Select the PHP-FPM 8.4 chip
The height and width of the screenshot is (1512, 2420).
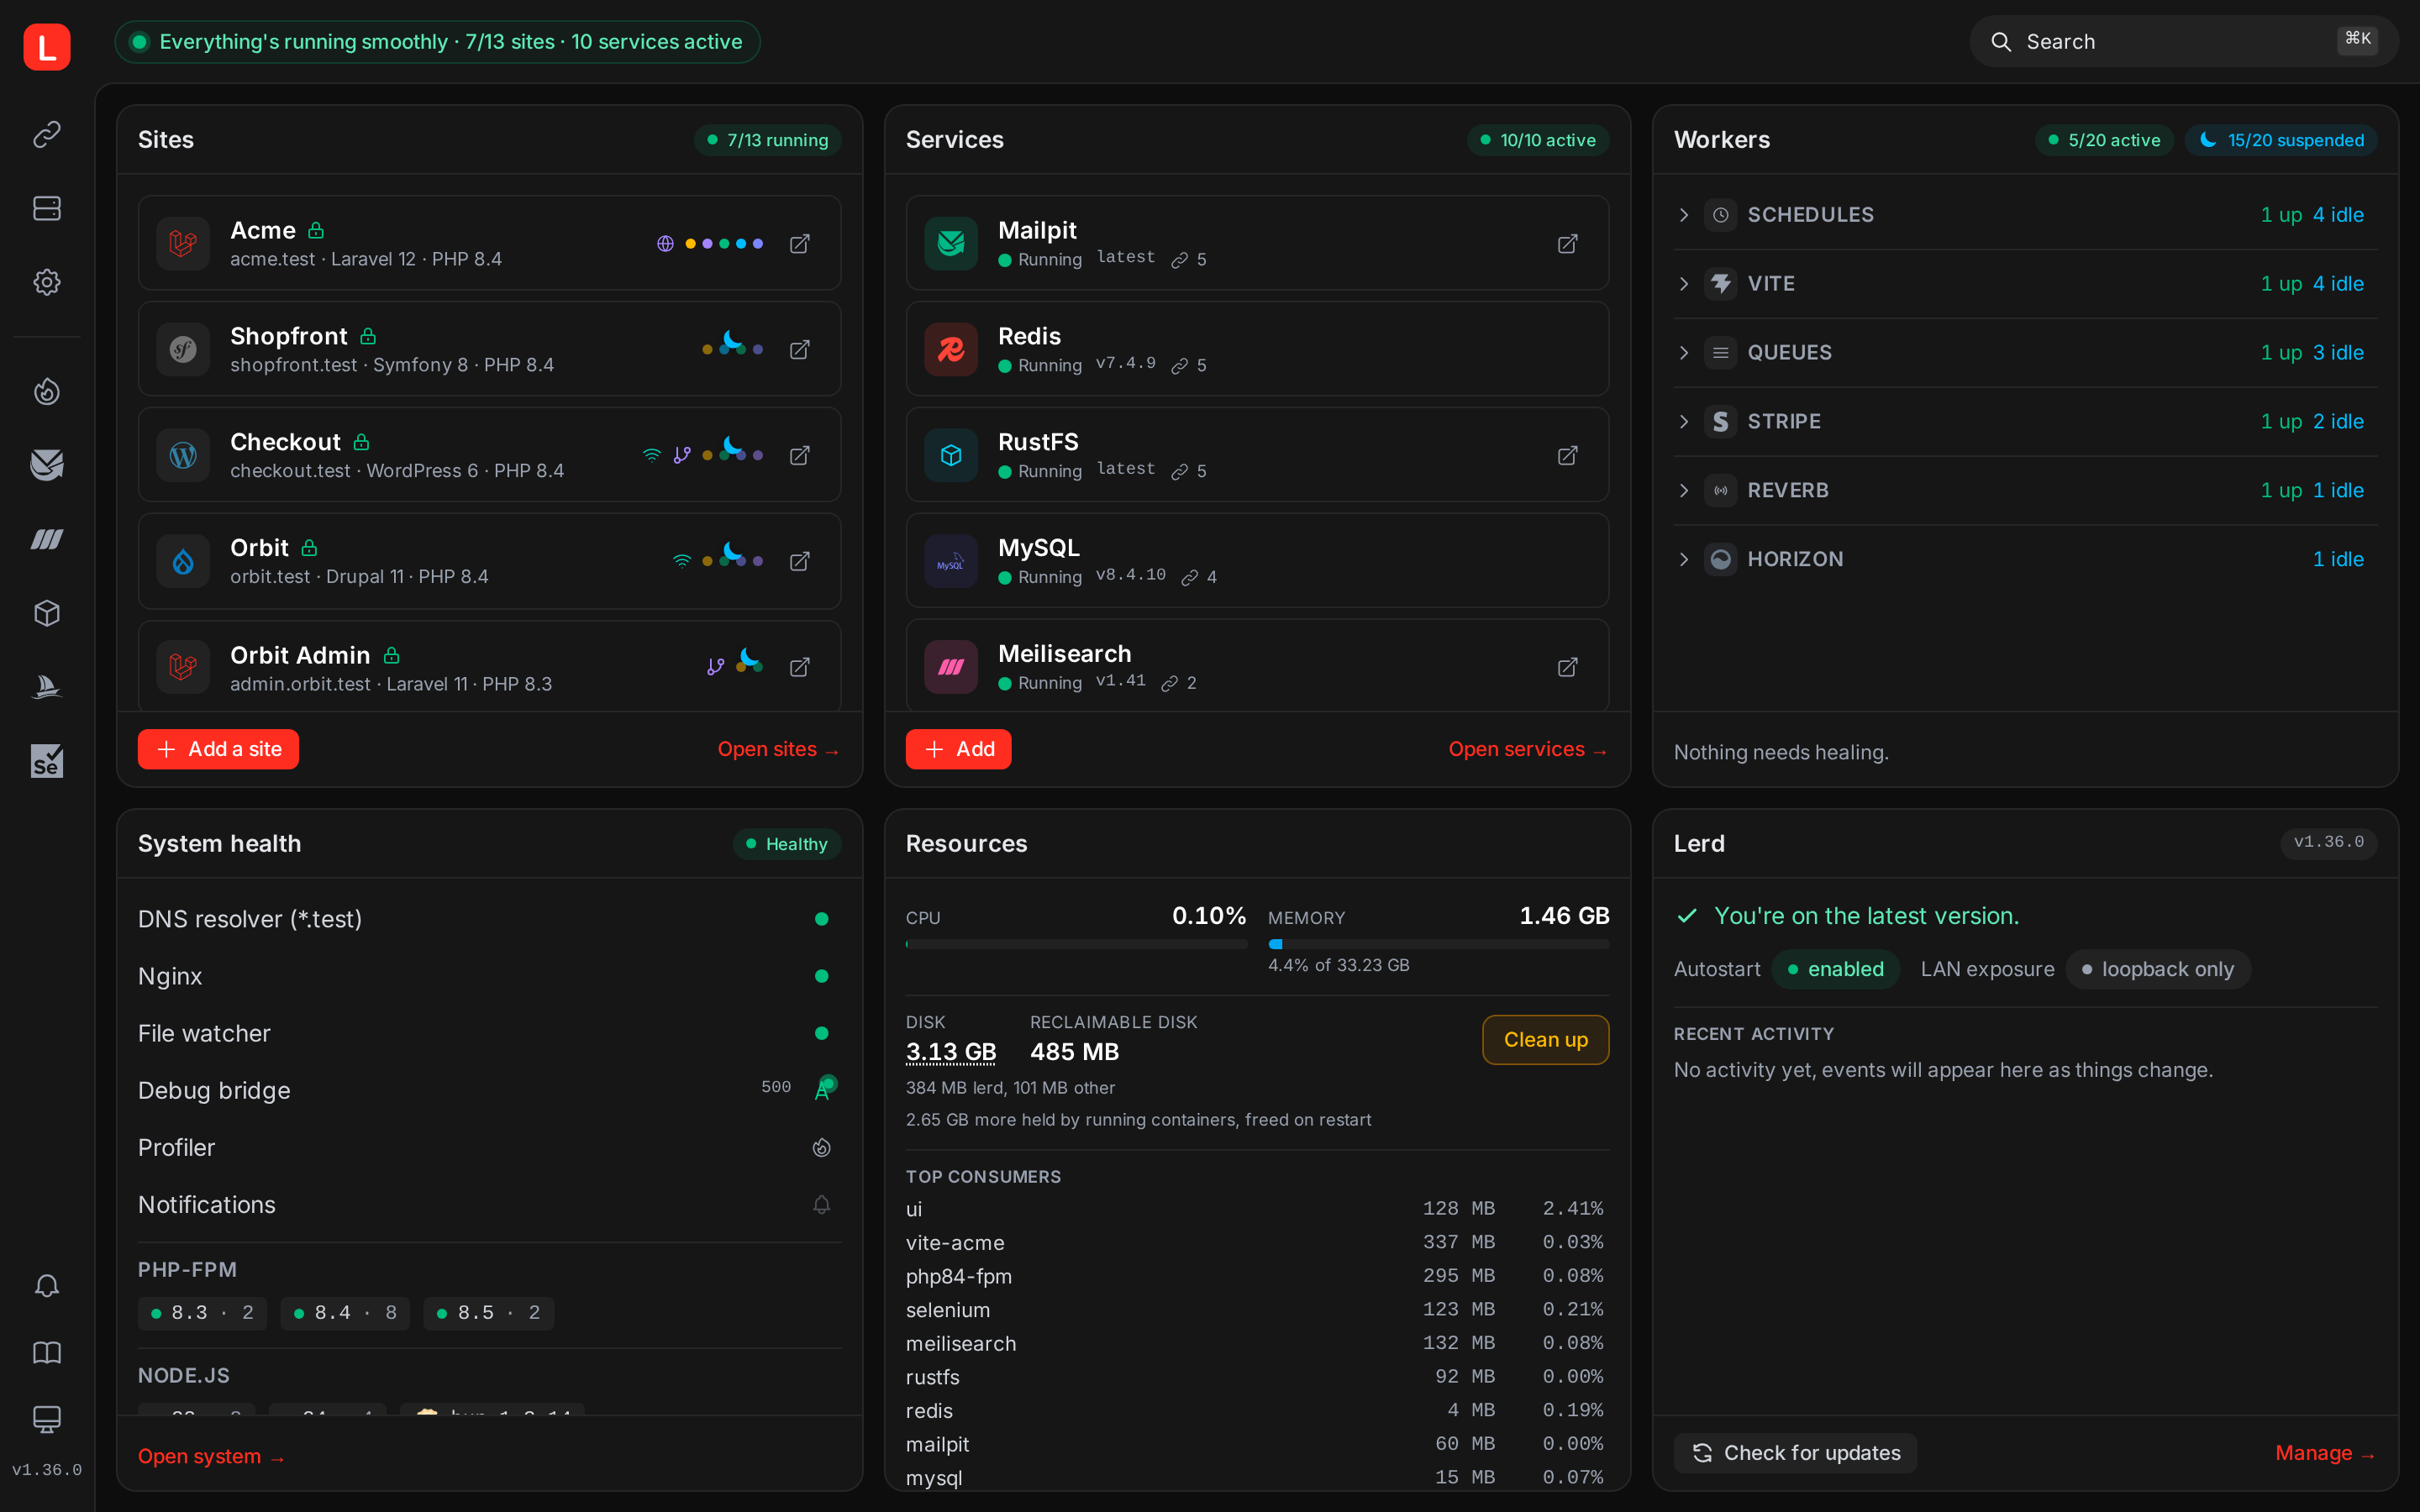[x=345, y=1313]
